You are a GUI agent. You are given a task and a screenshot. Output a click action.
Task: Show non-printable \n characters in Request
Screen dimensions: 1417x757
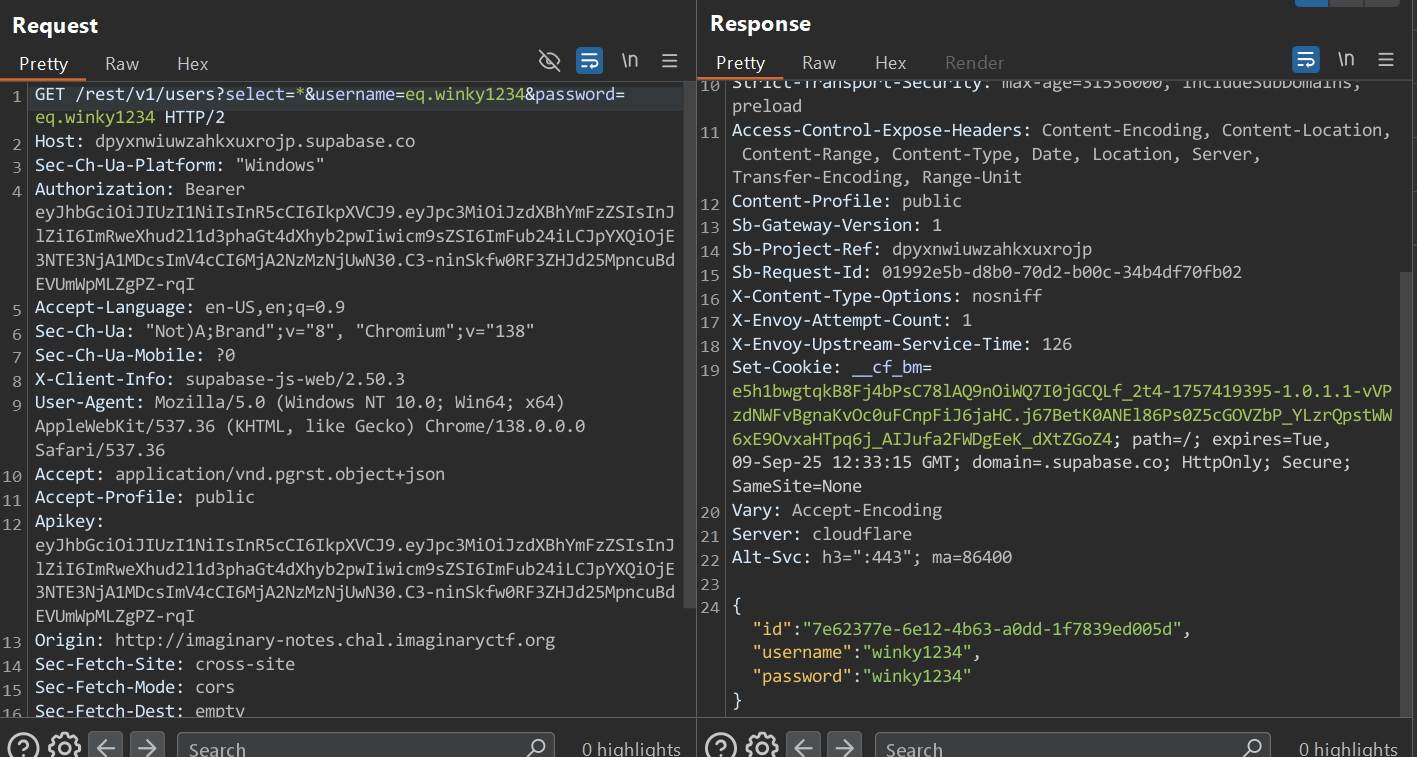(x=630, y=61)
